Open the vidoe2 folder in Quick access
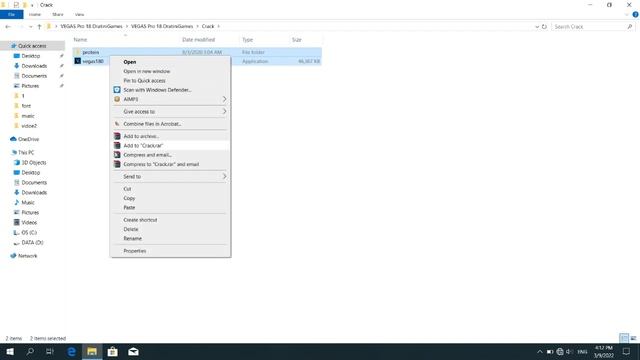This screenshot has height=360, width=640. coord(29,126)
